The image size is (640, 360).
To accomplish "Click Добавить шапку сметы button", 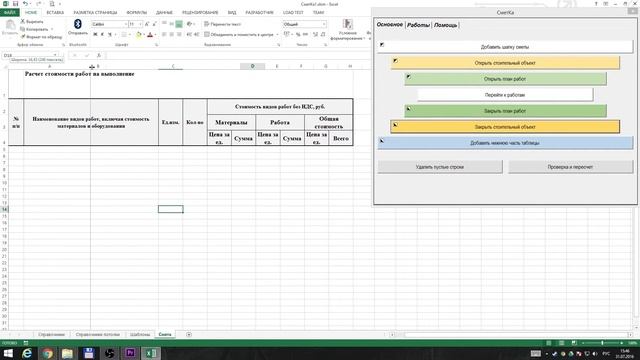I will [505, 47].
